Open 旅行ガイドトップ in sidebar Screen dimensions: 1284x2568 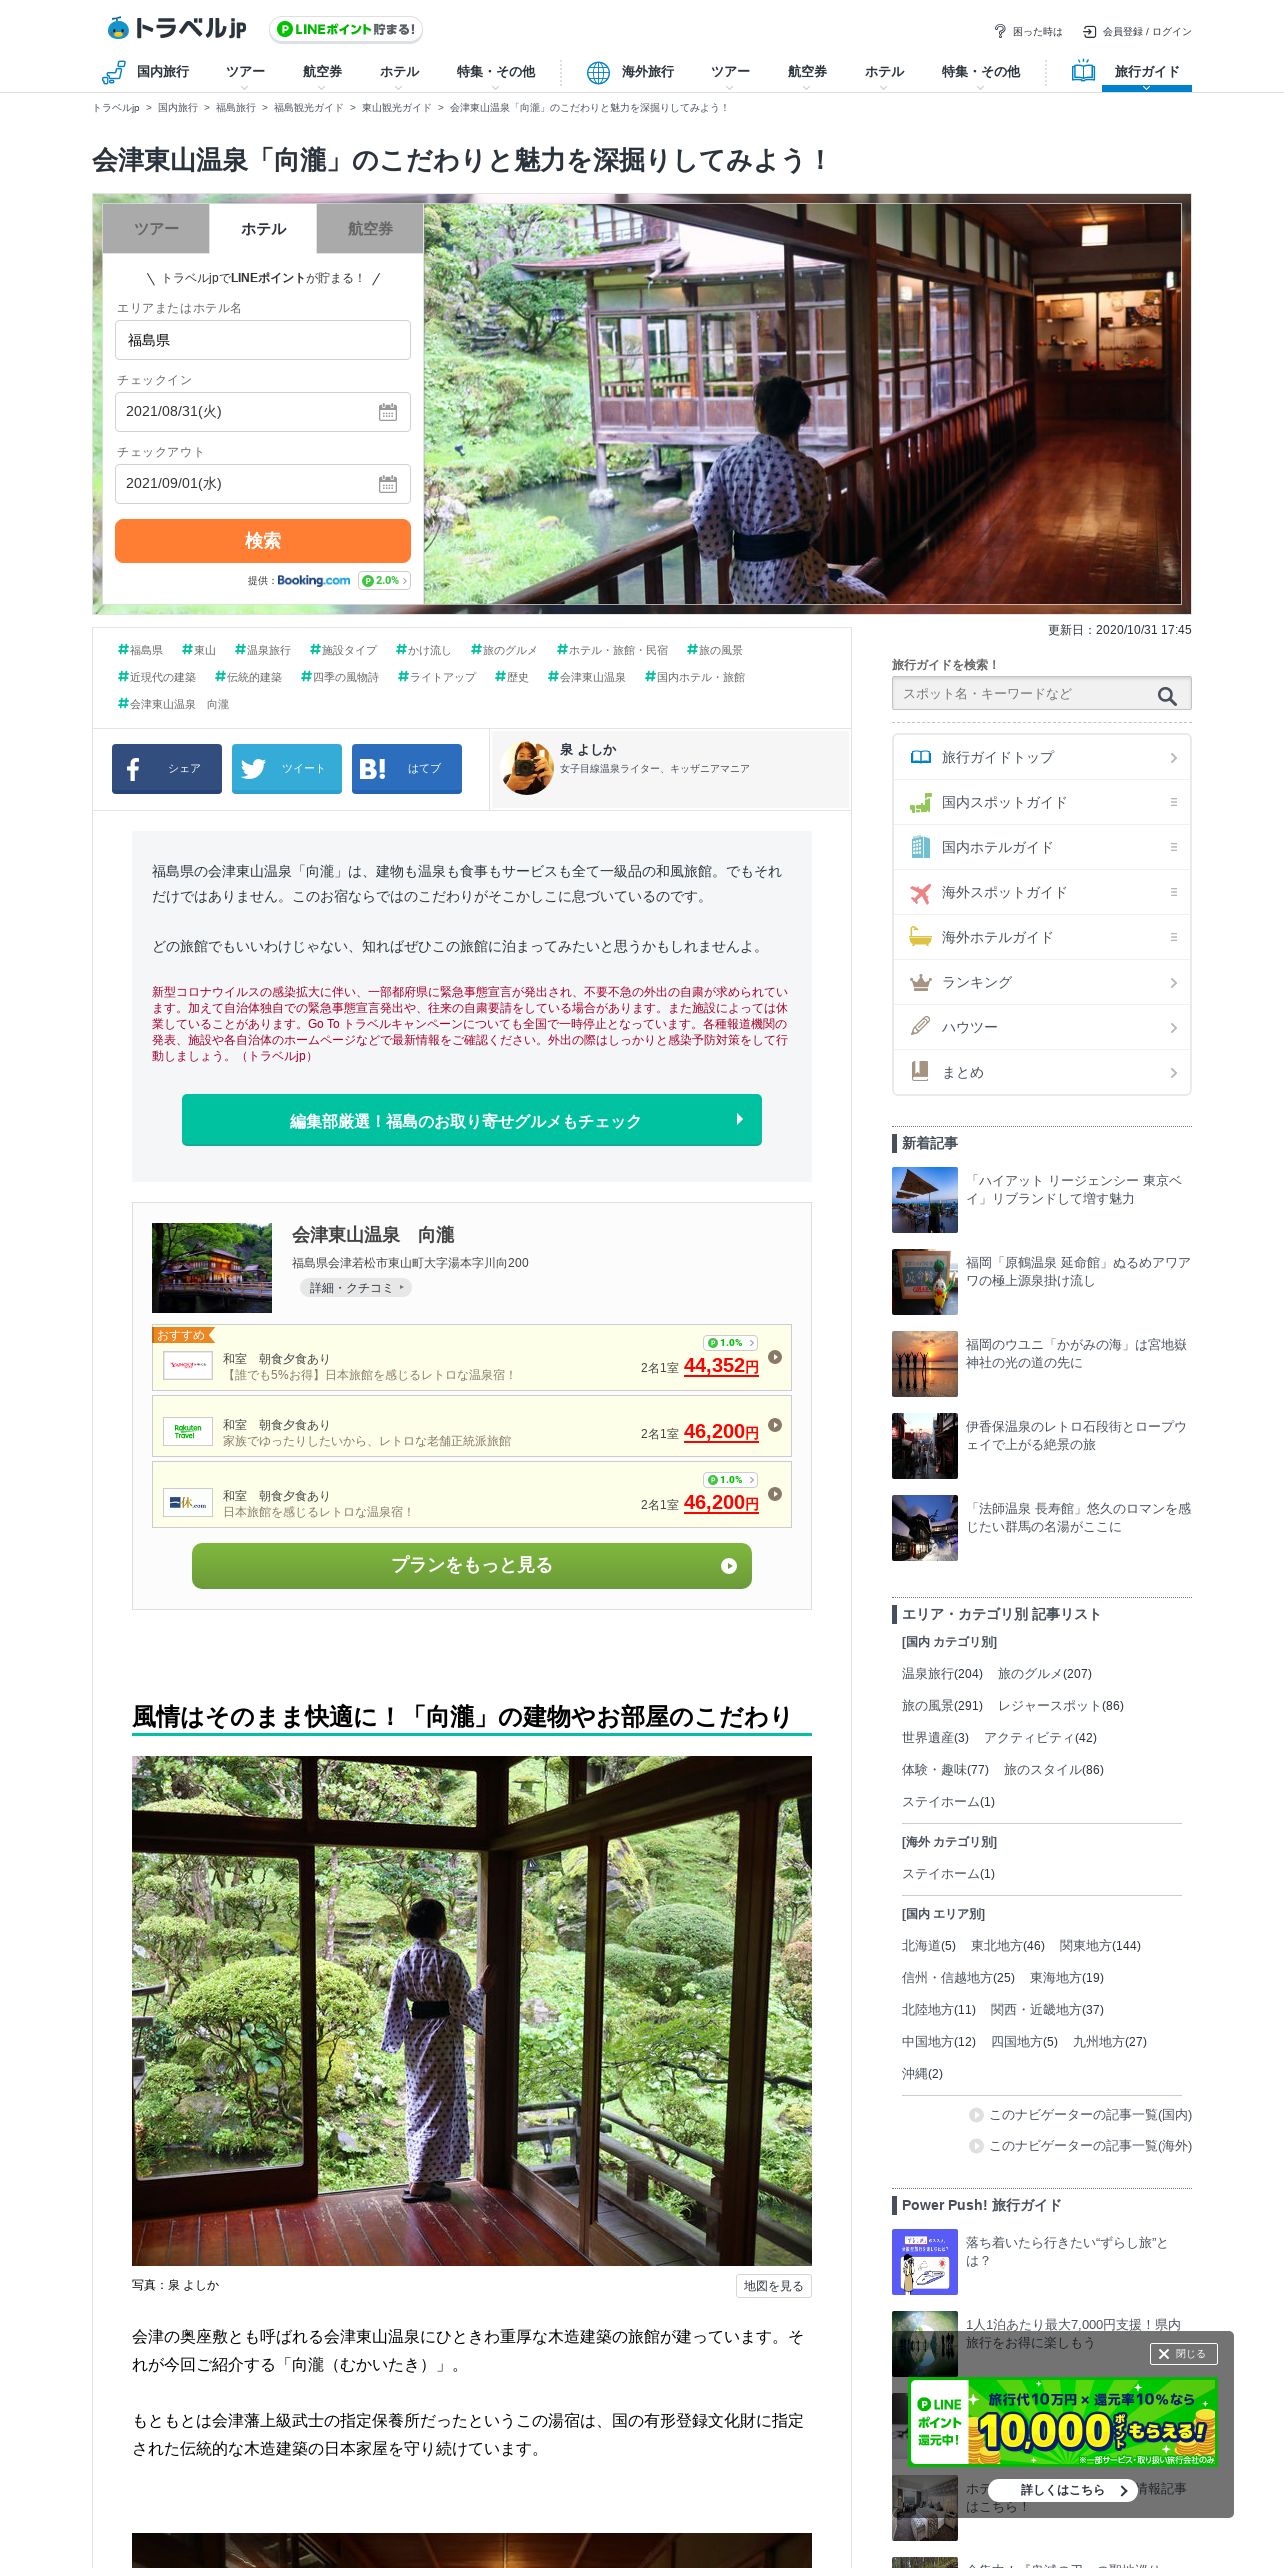[1042, 757]
